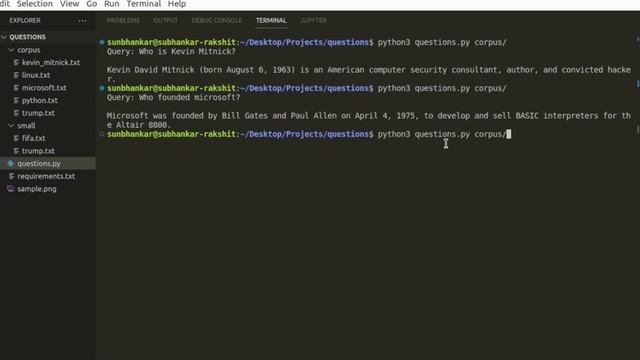Click 'Query: Who founded microsoft?' line

coord(173,98)
